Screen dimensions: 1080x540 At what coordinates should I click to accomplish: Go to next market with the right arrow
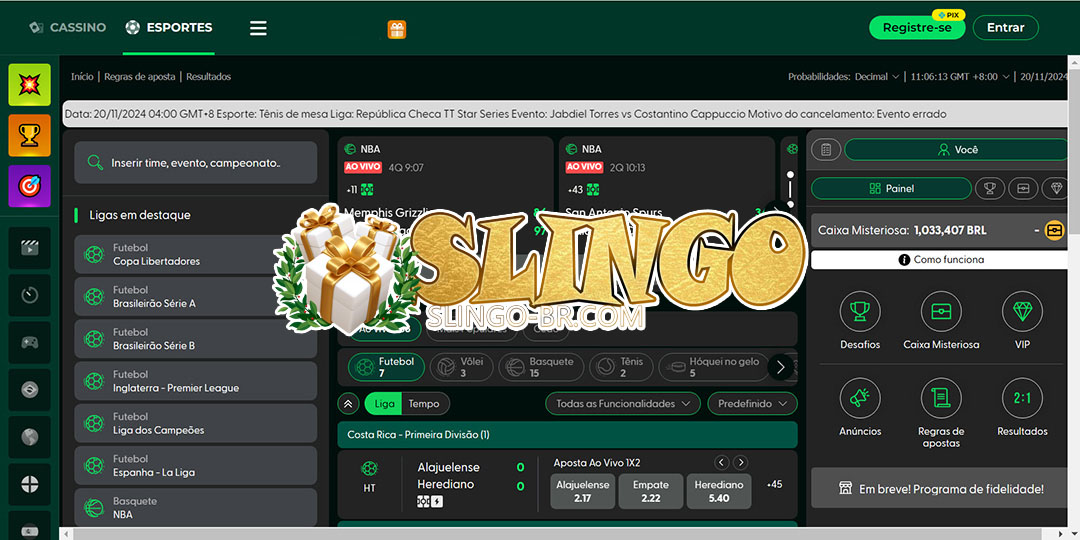point(740,463)
